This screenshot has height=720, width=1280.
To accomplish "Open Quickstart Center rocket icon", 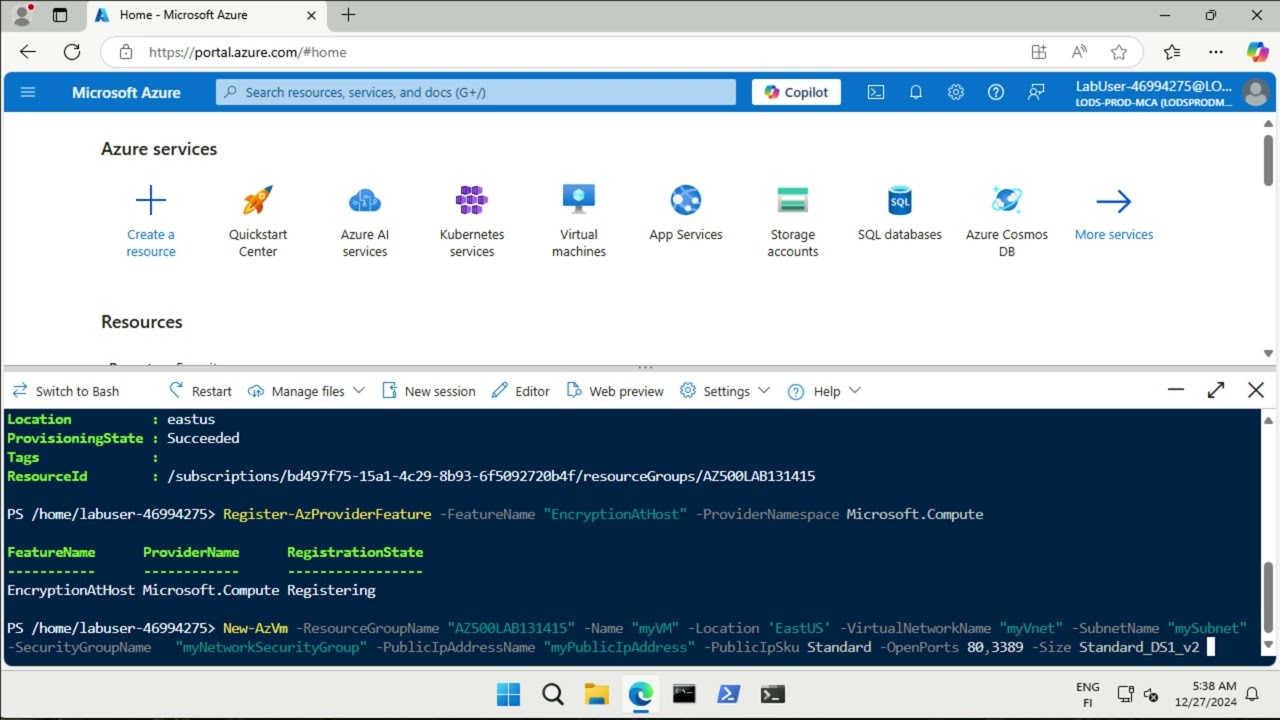I will pyautogui.click(x=258, y=201).
